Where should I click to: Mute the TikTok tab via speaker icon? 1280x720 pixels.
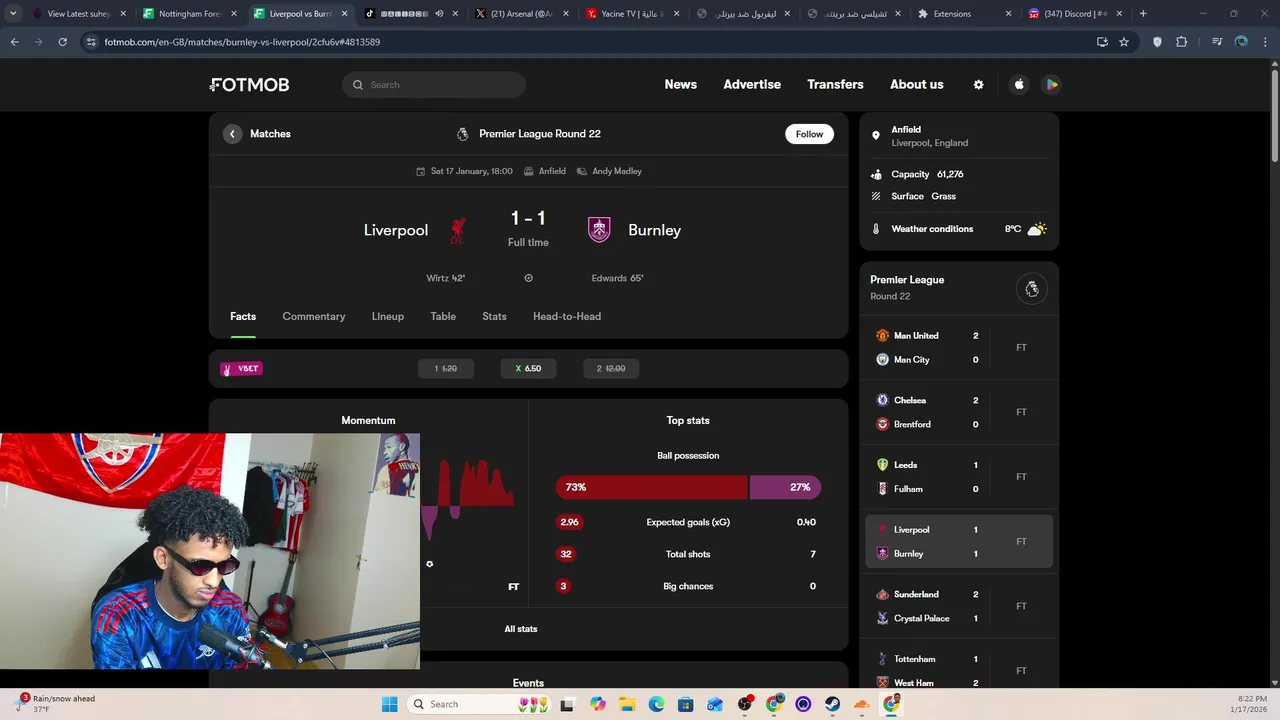439,14
